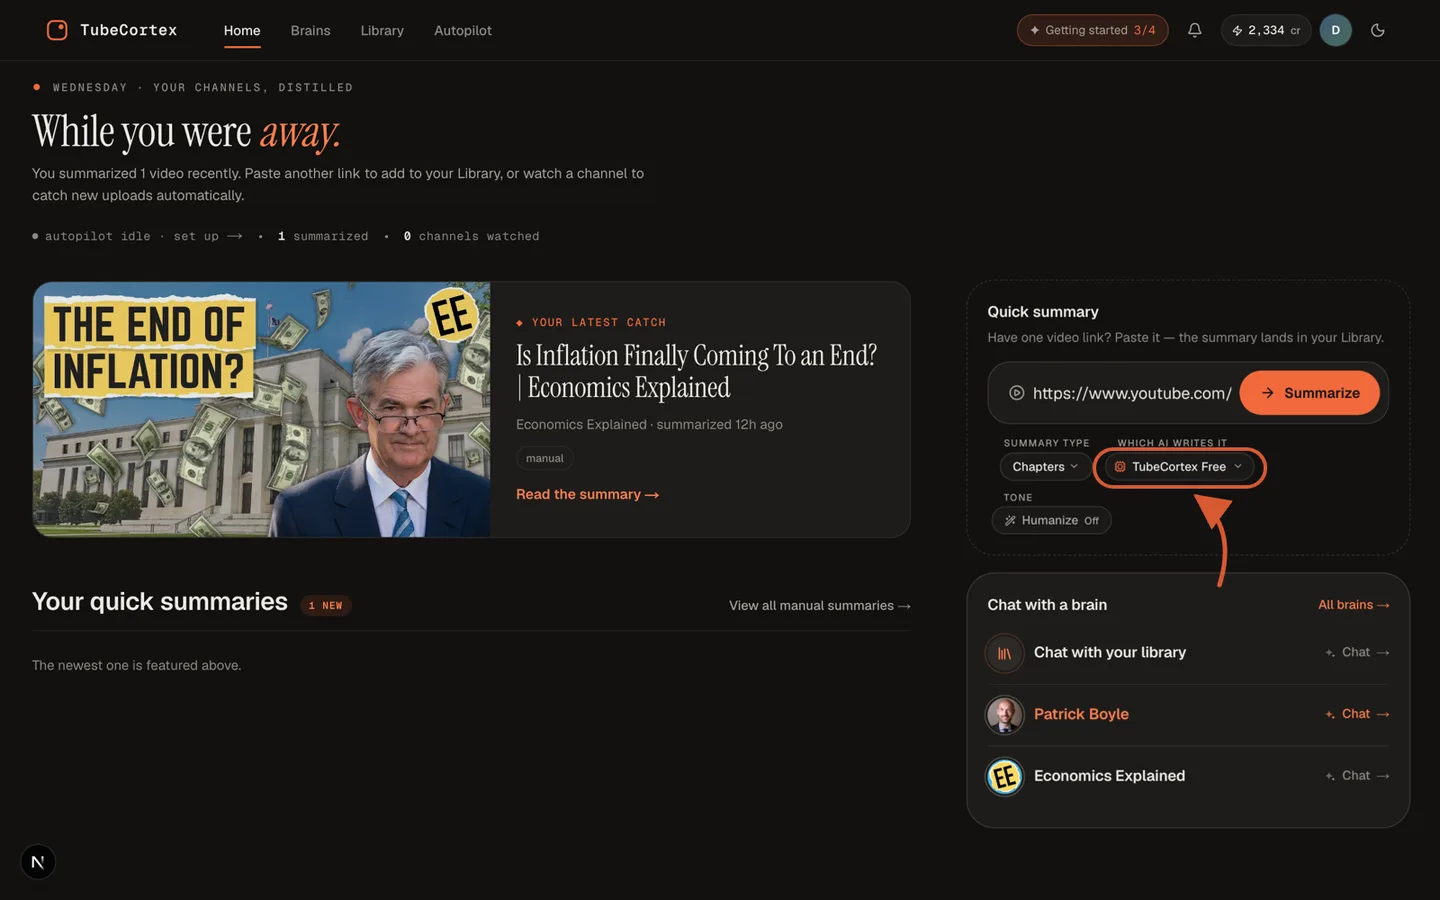
Task: Click Chat link for Economics Explained
Action: [x=1357, y=776]
